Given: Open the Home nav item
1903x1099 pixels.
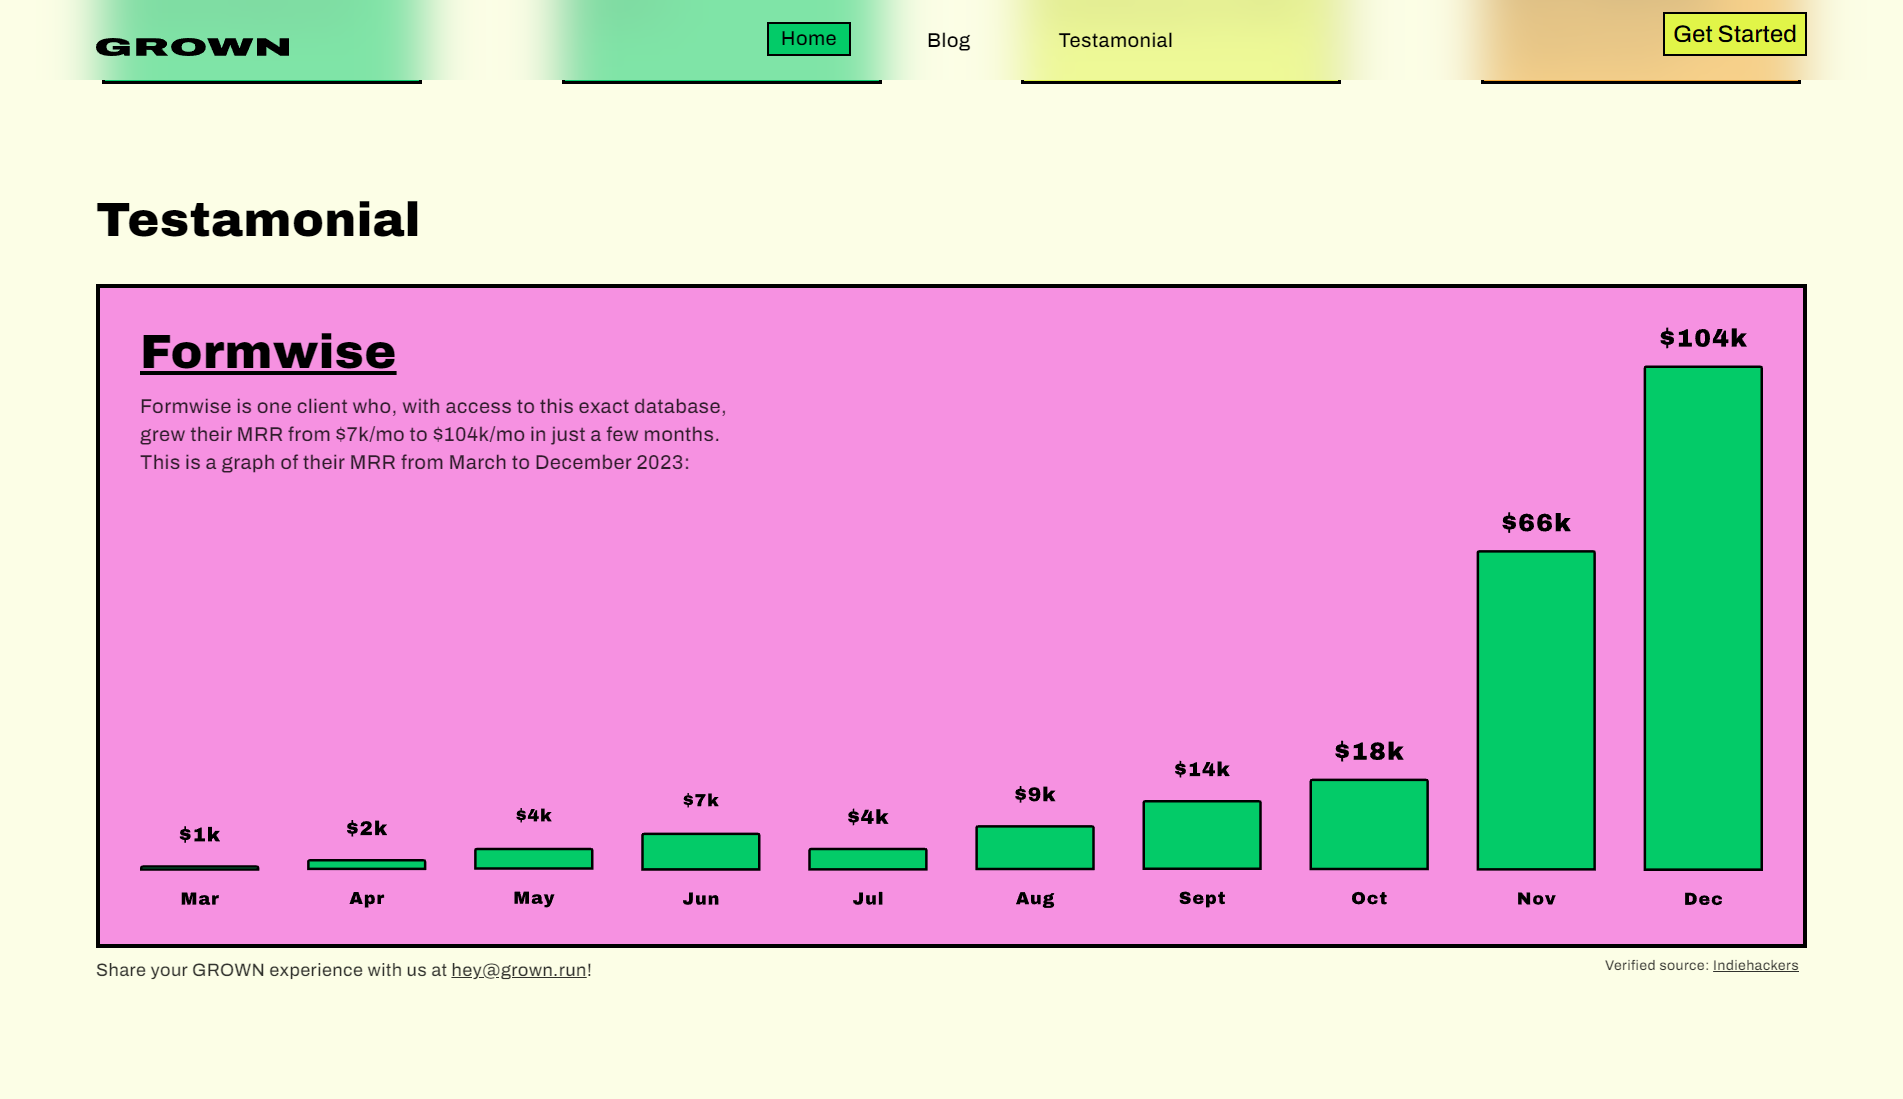Looking at the screenshot, I should point(808,39).
